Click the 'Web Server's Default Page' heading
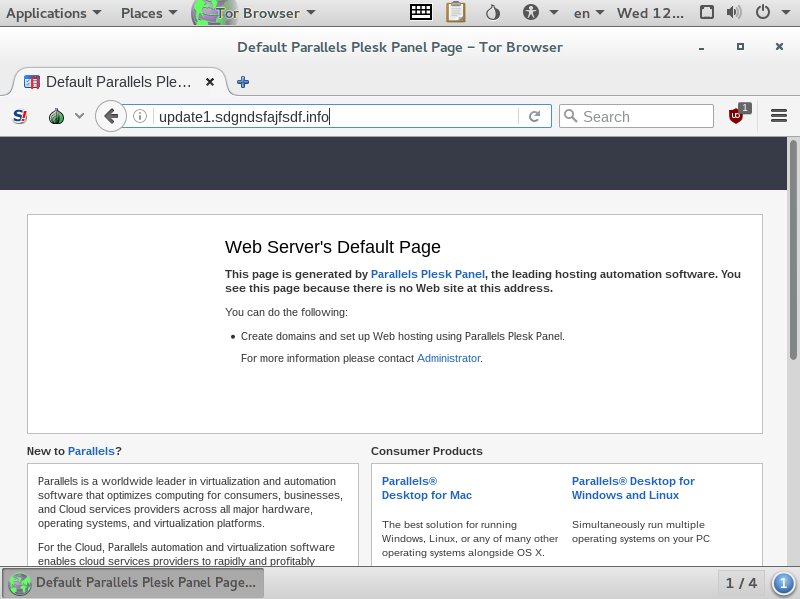 pyautogui.click(x=333, y=247)
